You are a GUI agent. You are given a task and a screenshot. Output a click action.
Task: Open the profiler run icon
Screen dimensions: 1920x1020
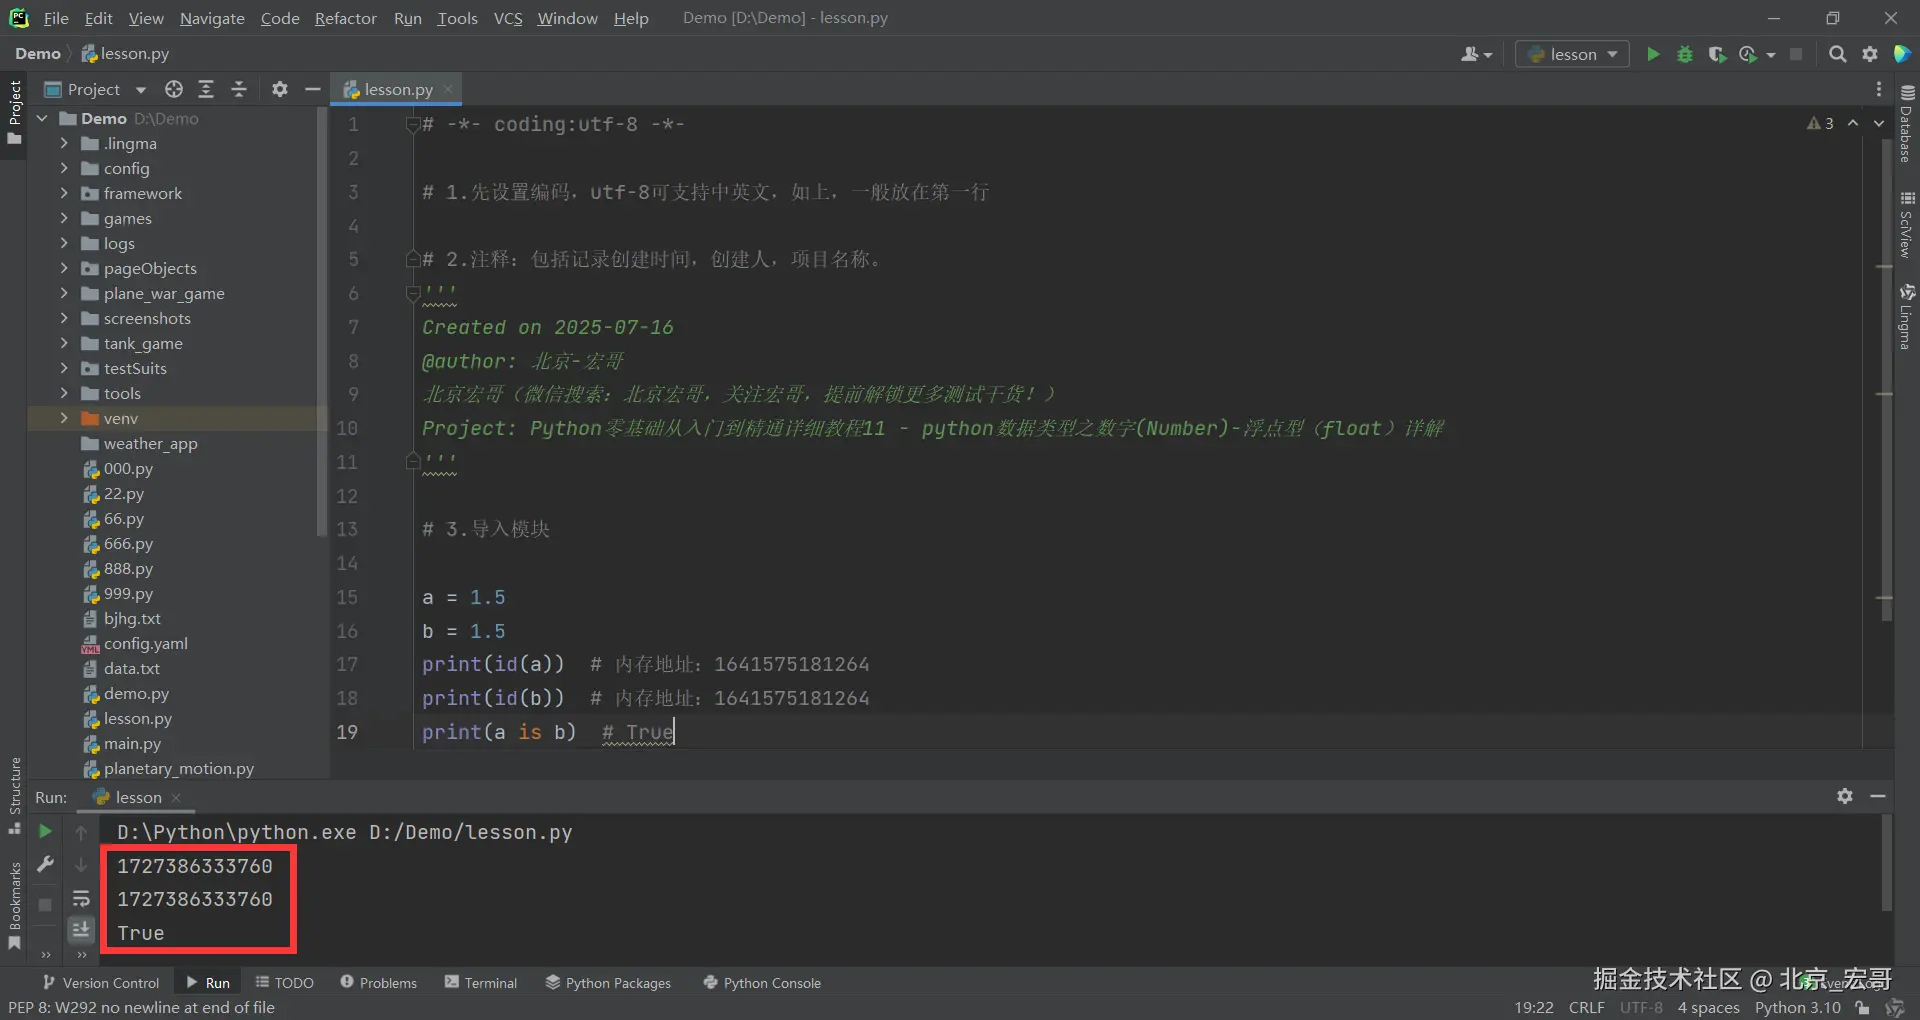[1749, 54]
